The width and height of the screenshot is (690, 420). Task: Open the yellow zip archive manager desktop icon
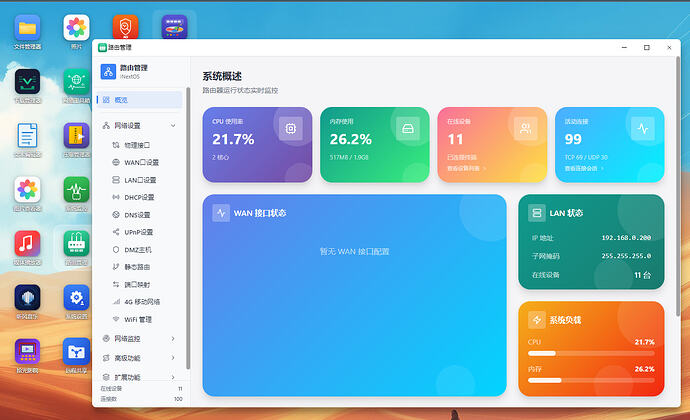[x=76, y=136]
